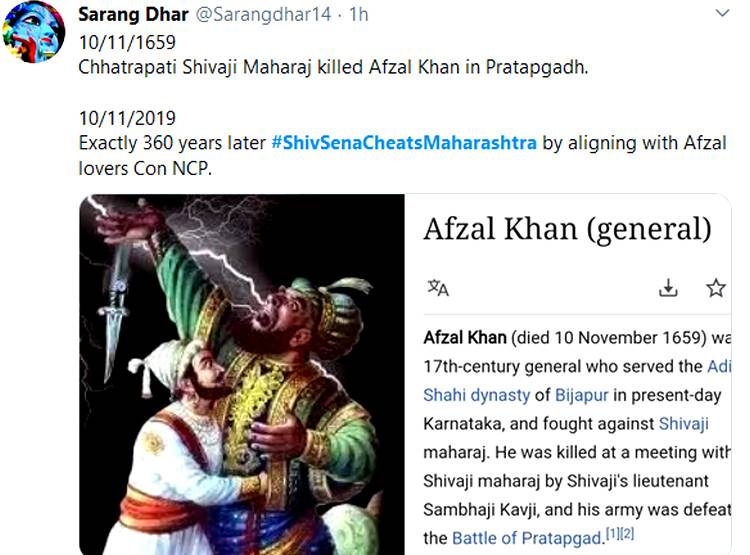Open the Battle of Pratapgad link

(x=529, y=538)
